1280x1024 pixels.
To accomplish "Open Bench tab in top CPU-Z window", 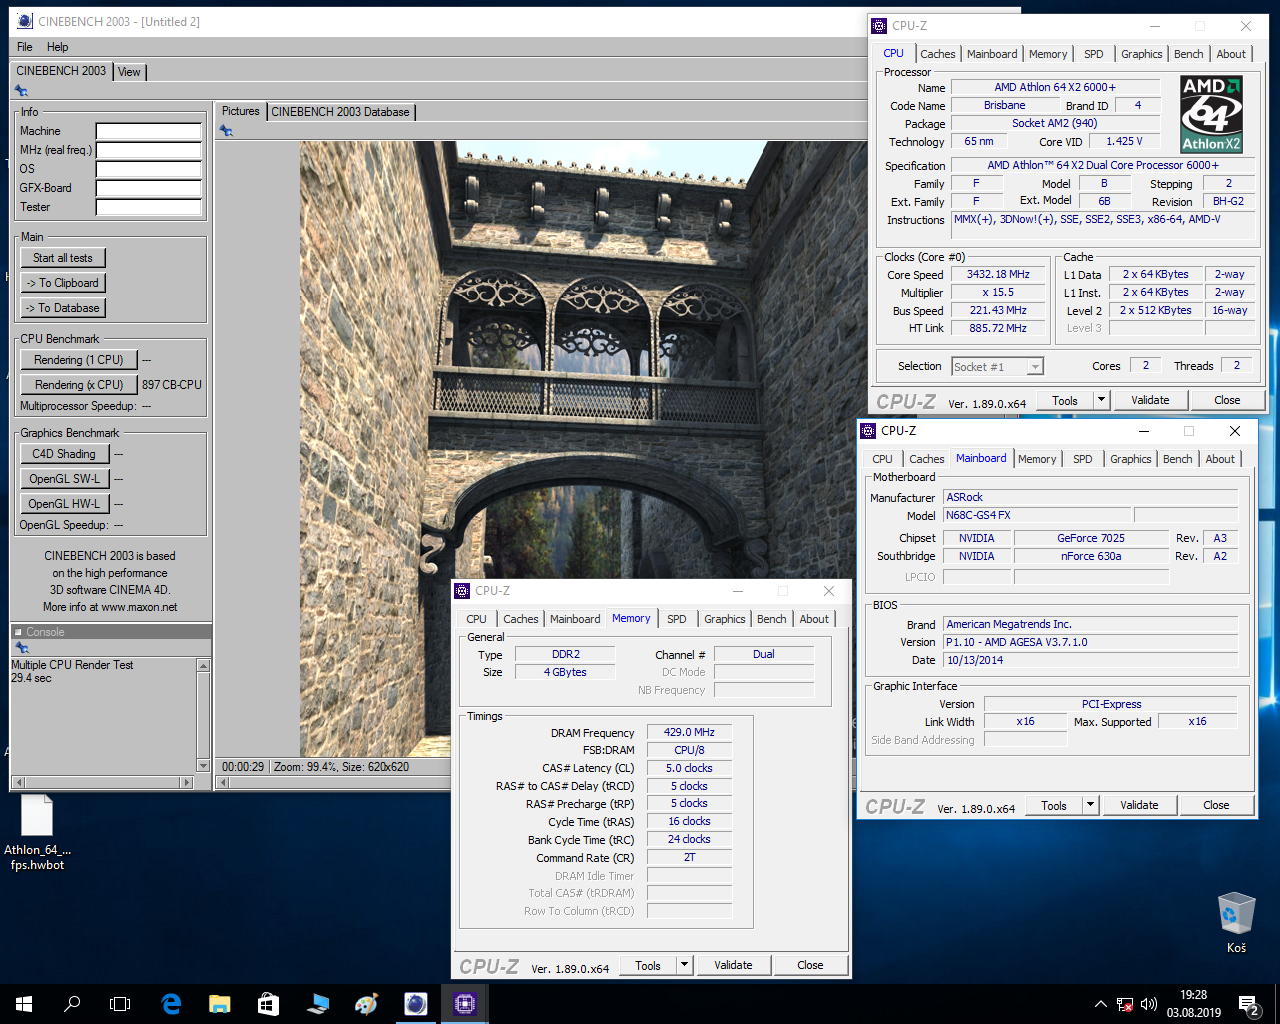I will pos(1189,54).
